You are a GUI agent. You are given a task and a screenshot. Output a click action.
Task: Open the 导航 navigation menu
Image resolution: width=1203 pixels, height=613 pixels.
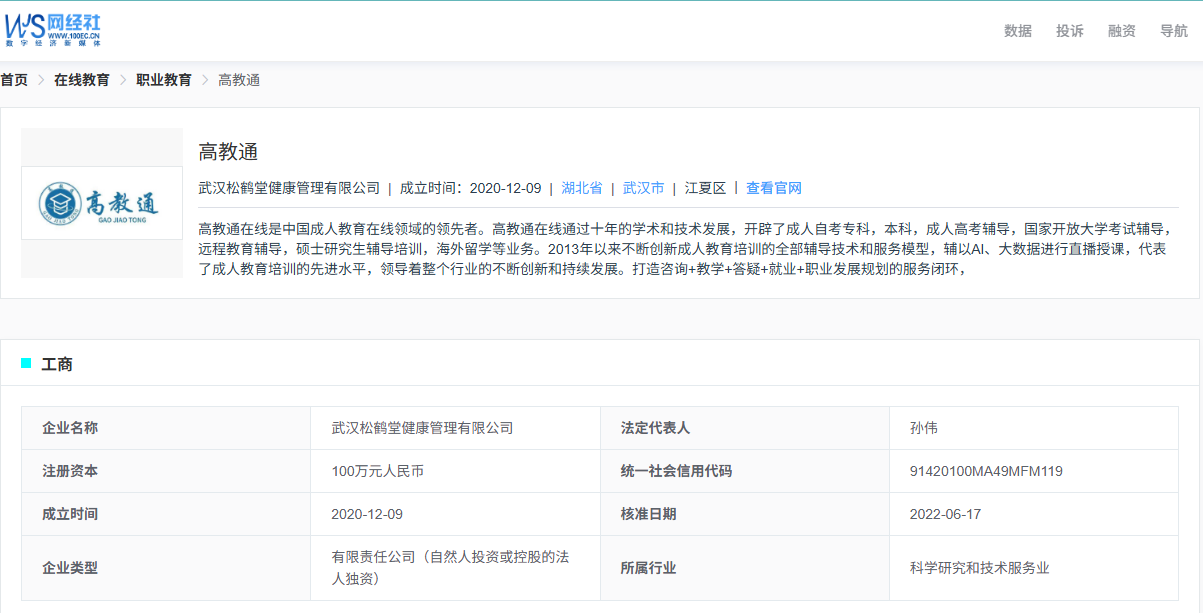(x=1174, y=31)
